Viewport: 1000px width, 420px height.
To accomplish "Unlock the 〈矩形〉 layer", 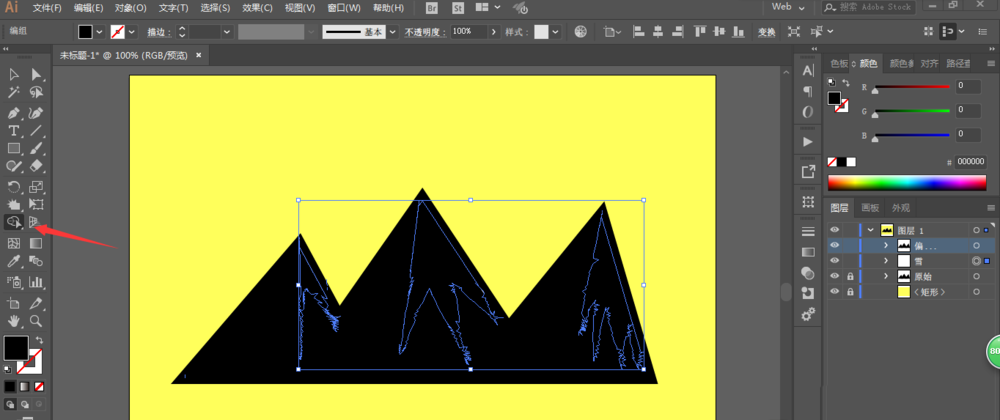I will point(850,292).
